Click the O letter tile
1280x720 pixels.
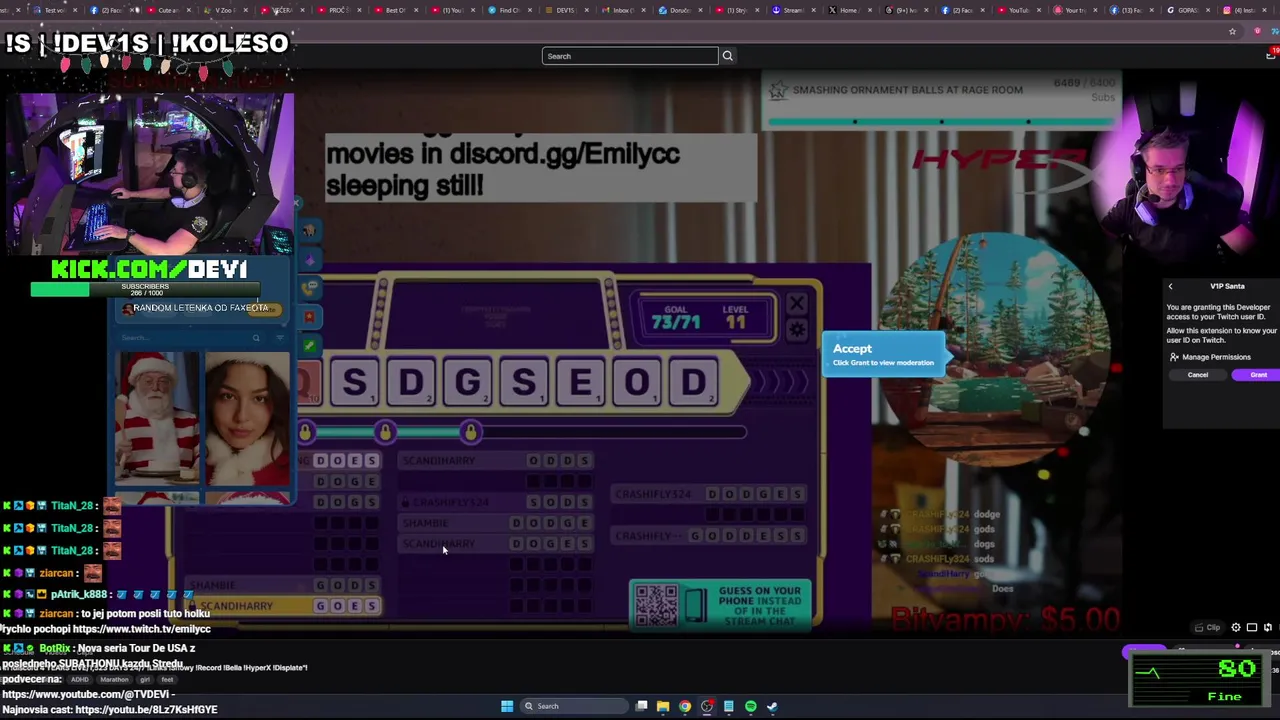point(636,382)
